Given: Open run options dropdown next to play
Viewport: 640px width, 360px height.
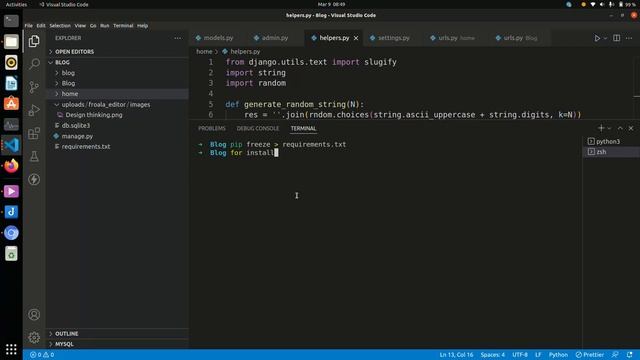Looking at the screenshot, I should (x=605, y=38).
